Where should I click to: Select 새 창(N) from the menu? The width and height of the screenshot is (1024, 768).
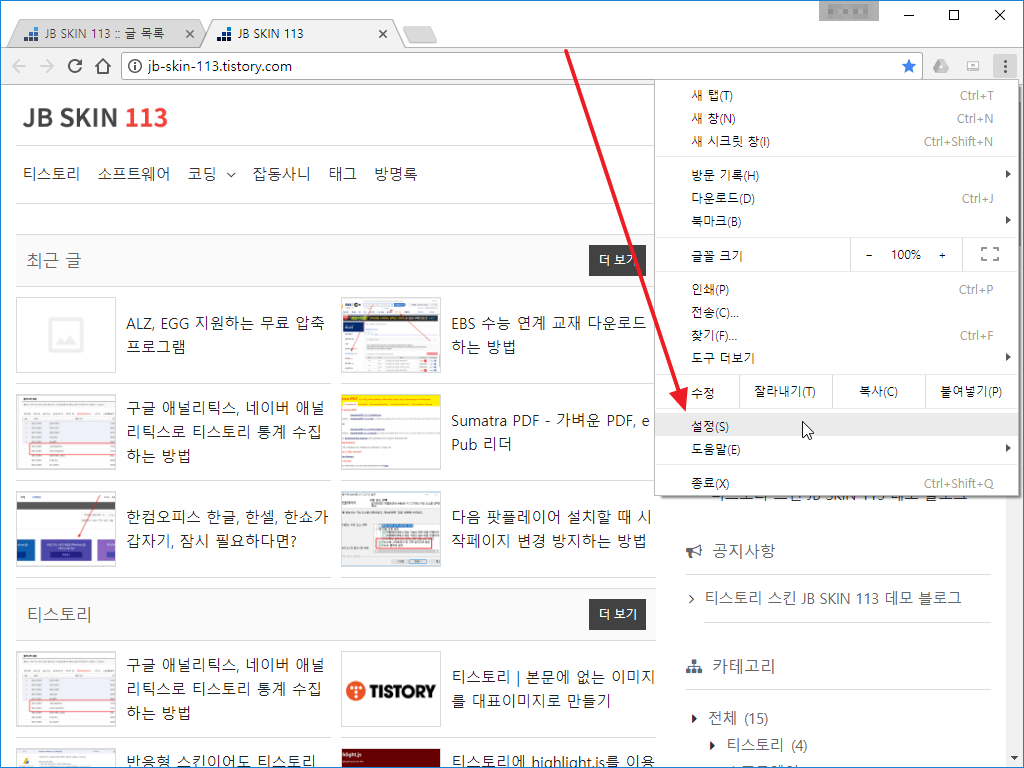tap(837, 118)
